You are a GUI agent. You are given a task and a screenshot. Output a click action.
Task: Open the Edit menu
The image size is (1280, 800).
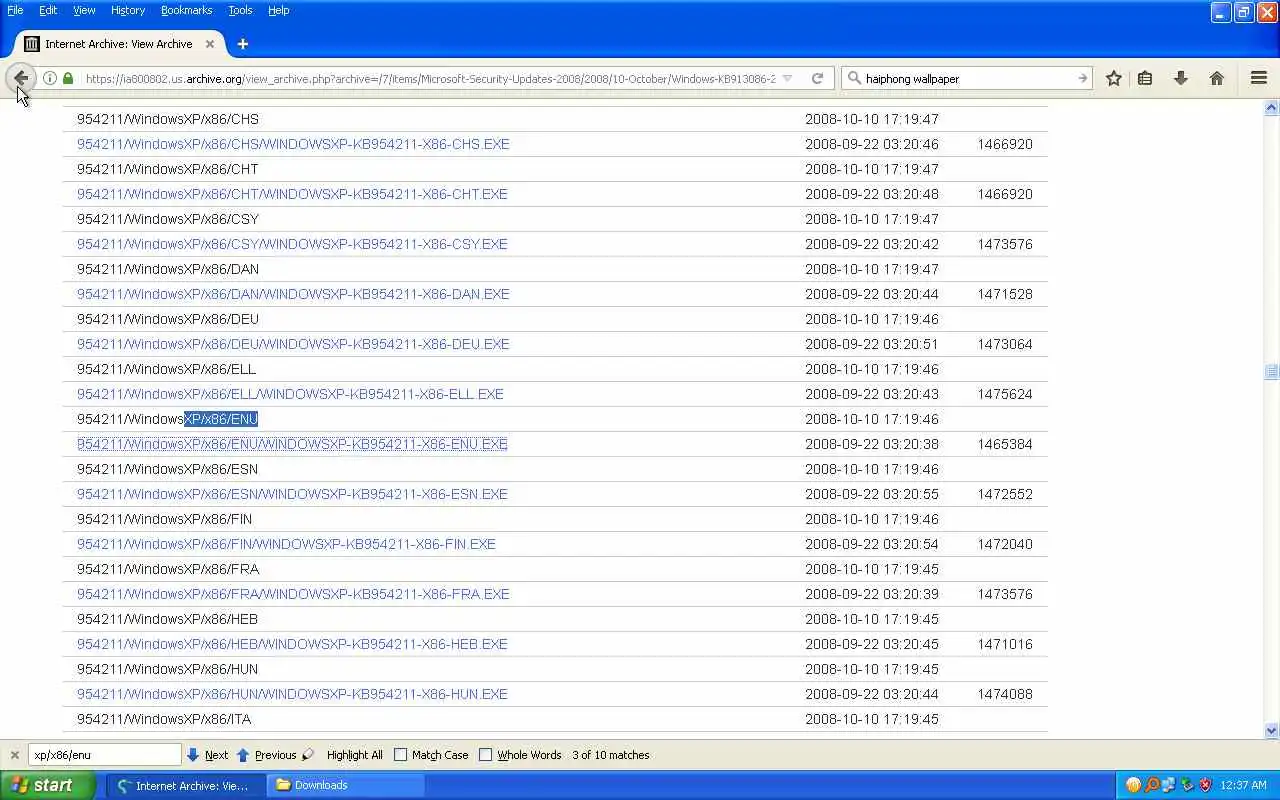coord(48,10)
